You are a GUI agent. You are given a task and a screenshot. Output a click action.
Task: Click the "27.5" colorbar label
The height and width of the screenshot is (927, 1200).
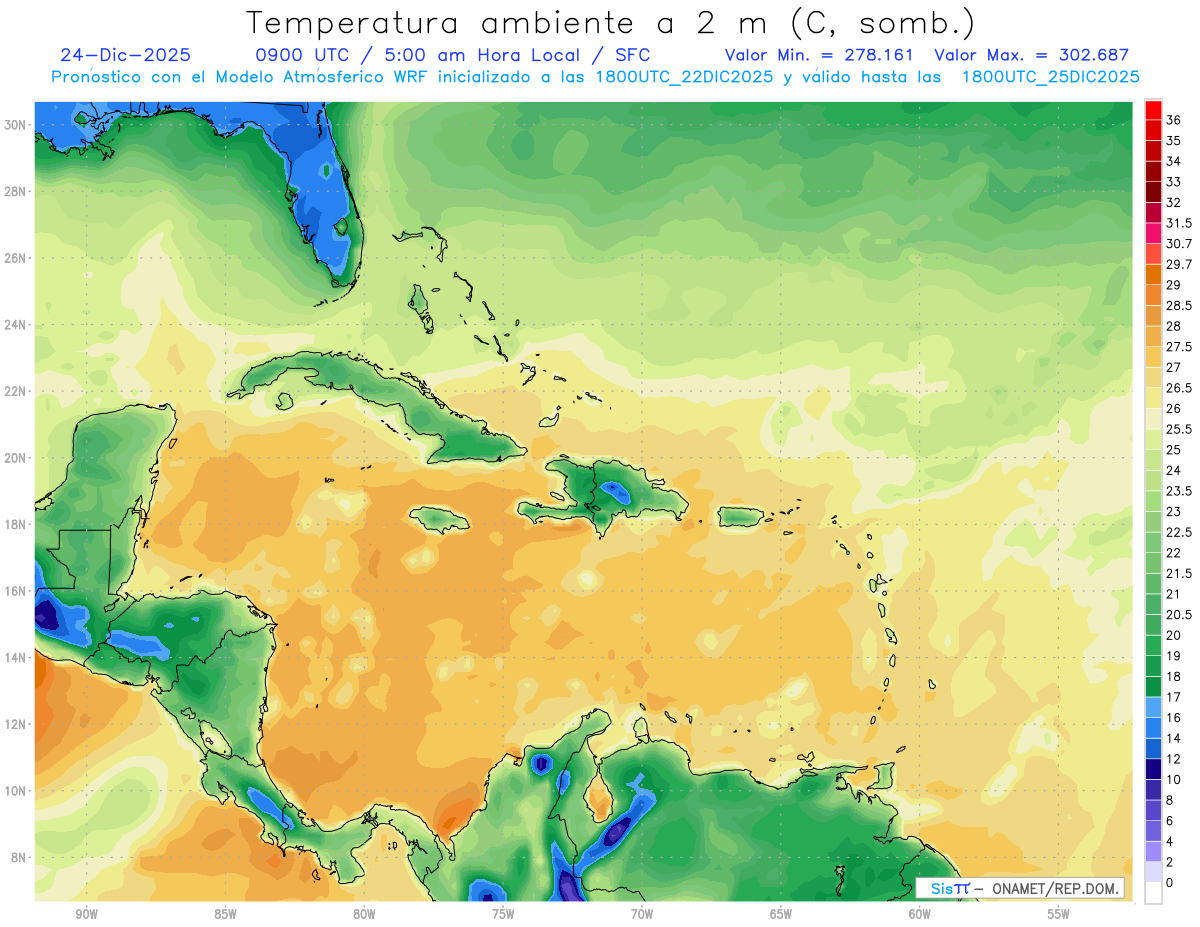pos(1179,347)
